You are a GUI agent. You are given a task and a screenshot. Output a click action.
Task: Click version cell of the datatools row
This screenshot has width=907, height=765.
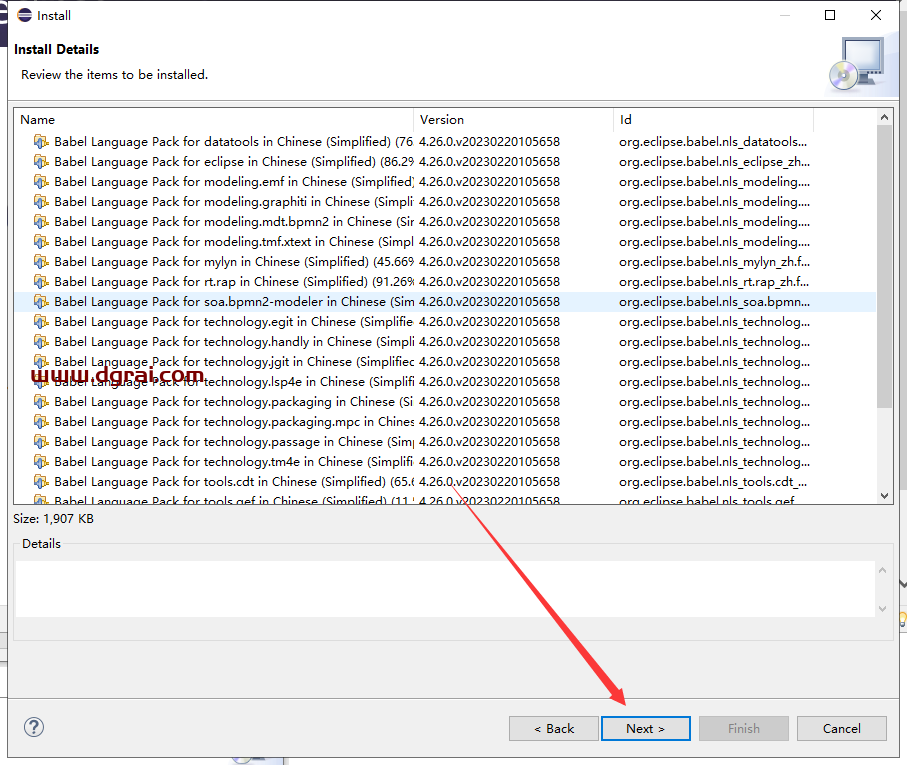[489, 141]
